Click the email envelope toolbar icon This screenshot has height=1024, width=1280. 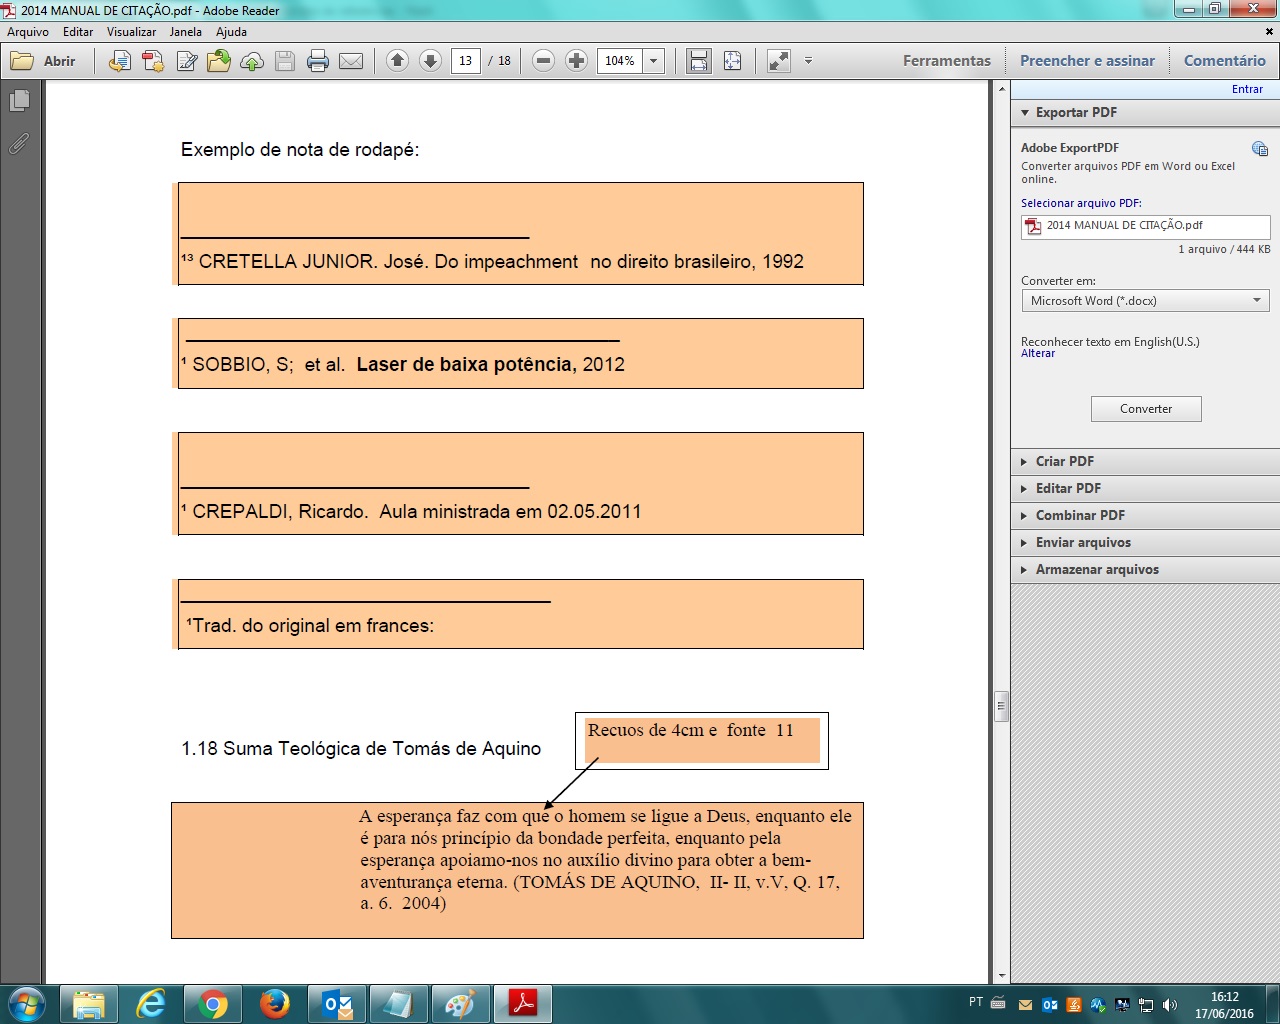[x=351, y=61]
